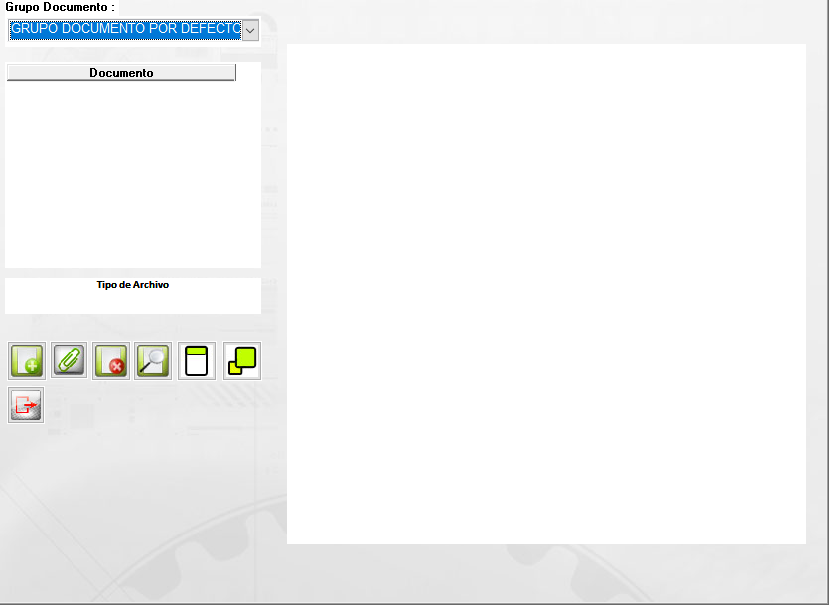Click the Tipo de Archivo label
This screenshot has width=829, height=605.
(x=133, y=285)
